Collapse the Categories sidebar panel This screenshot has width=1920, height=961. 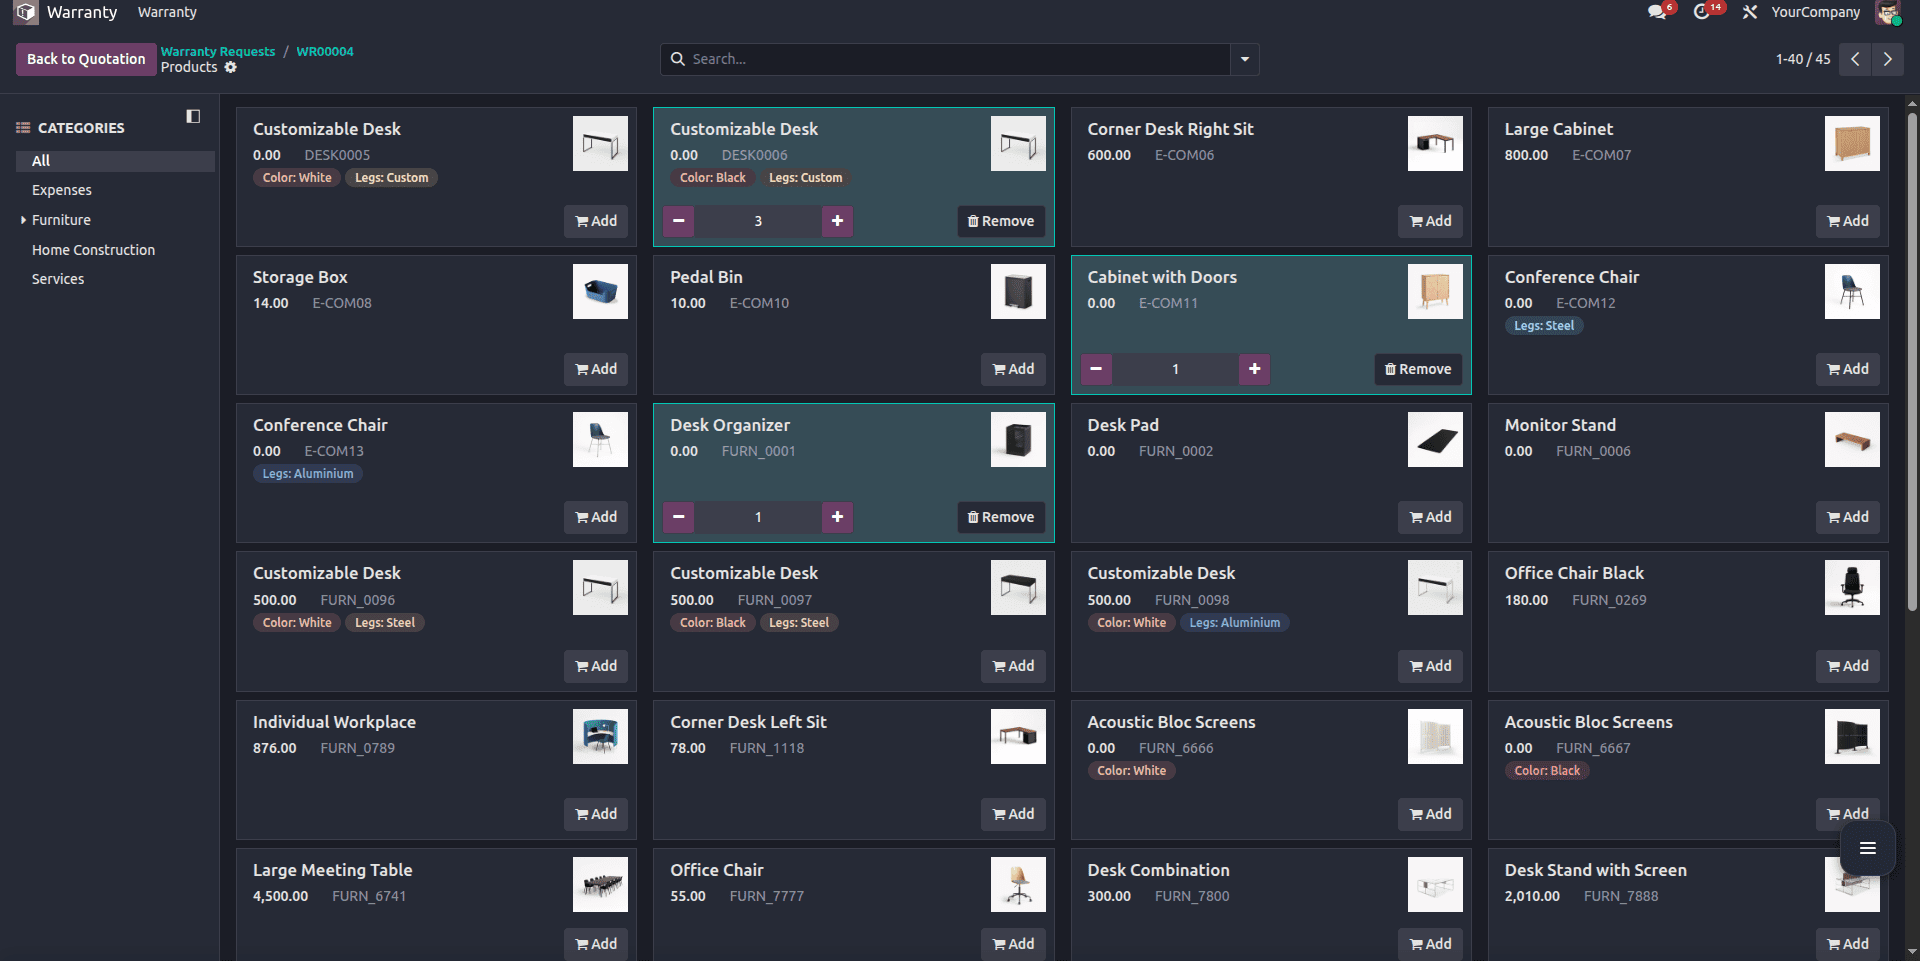point(192,116)
